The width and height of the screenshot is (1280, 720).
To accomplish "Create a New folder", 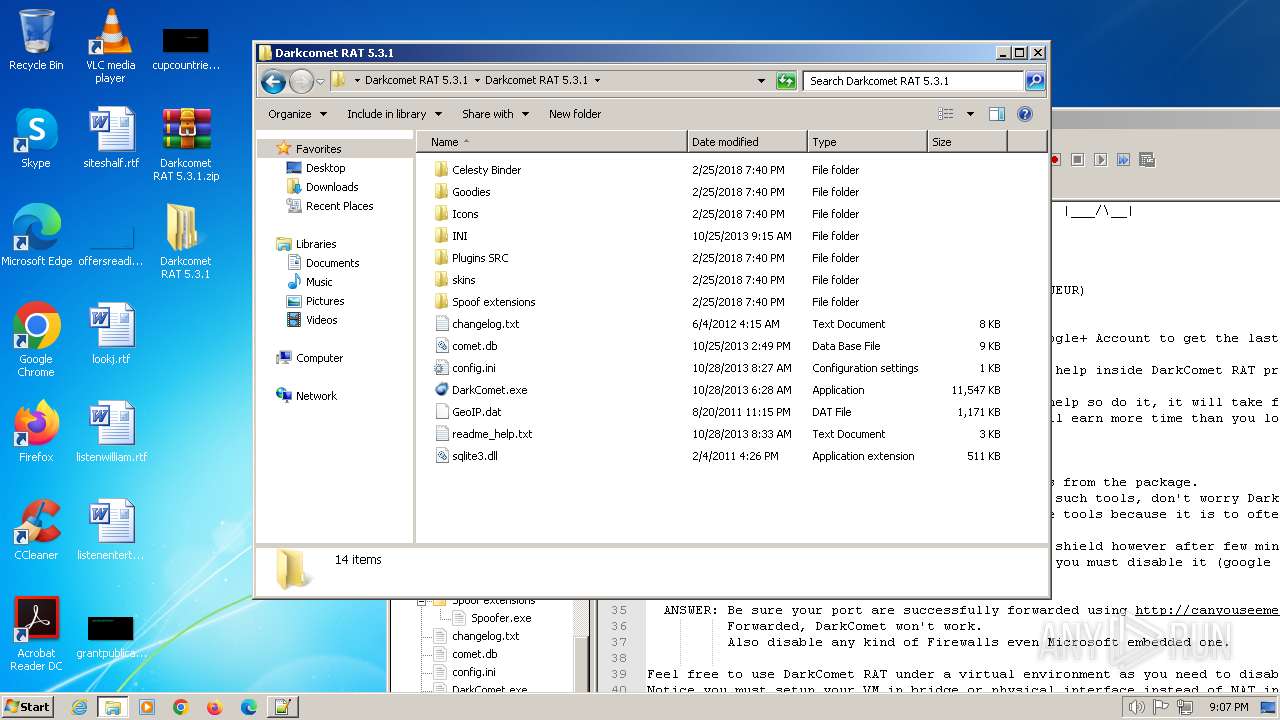I will coord(575,114).
